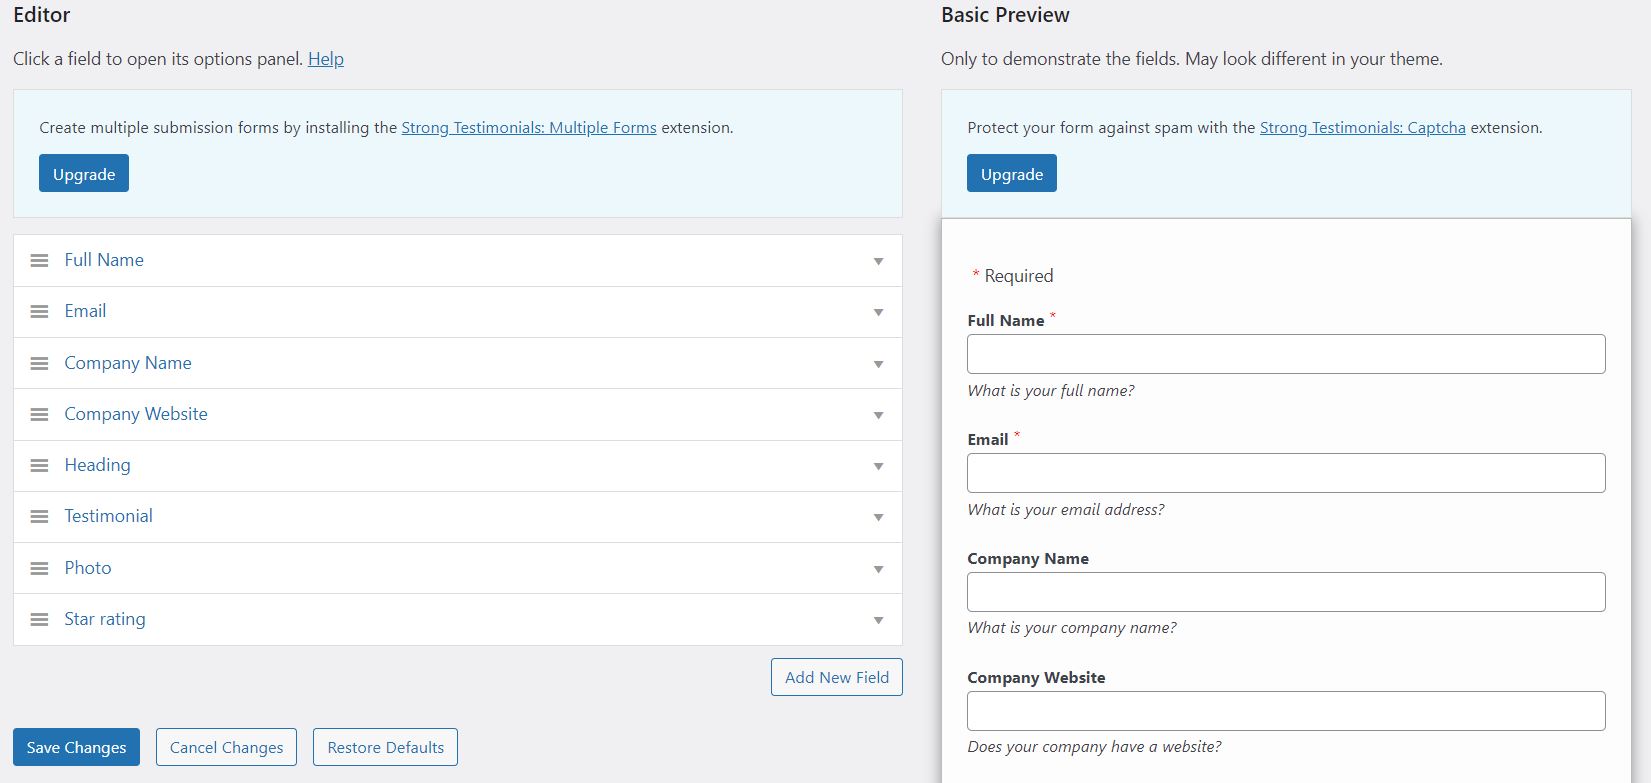This screenshot has width=1651, height=783.
Task: Open the Testimonial field options arrow
Action: (878, 518)
